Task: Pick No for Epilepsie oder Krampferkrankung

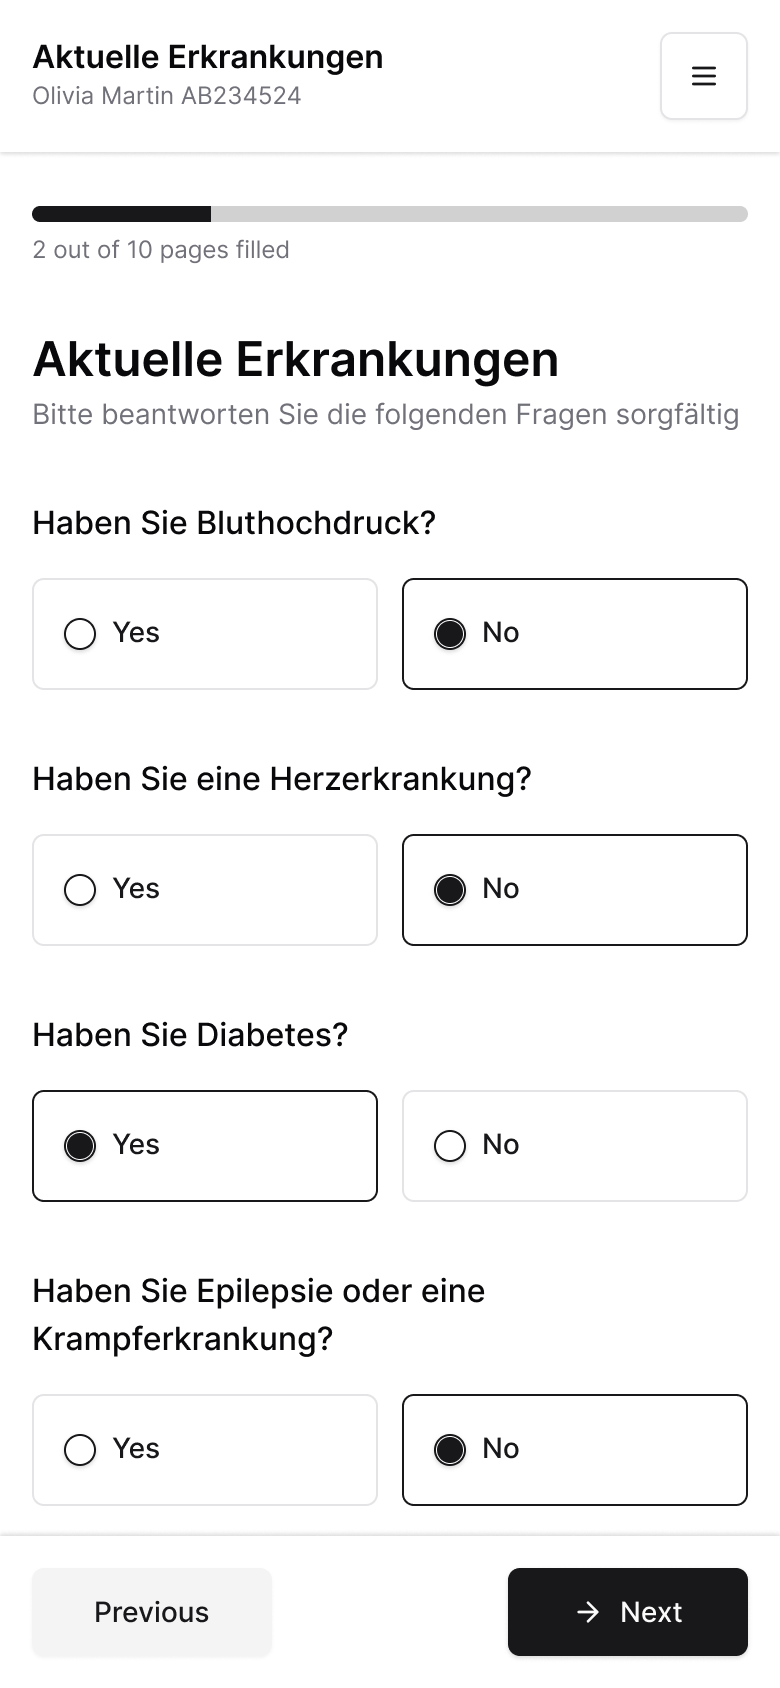Action: coord(574,1450)
